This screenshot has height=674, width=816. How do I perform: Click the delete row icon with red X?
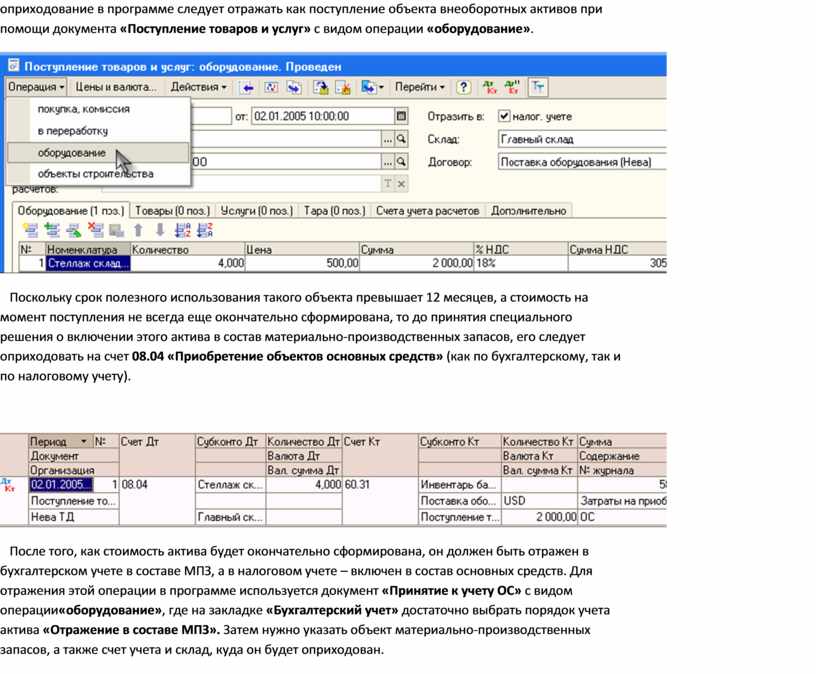[95, 230]
